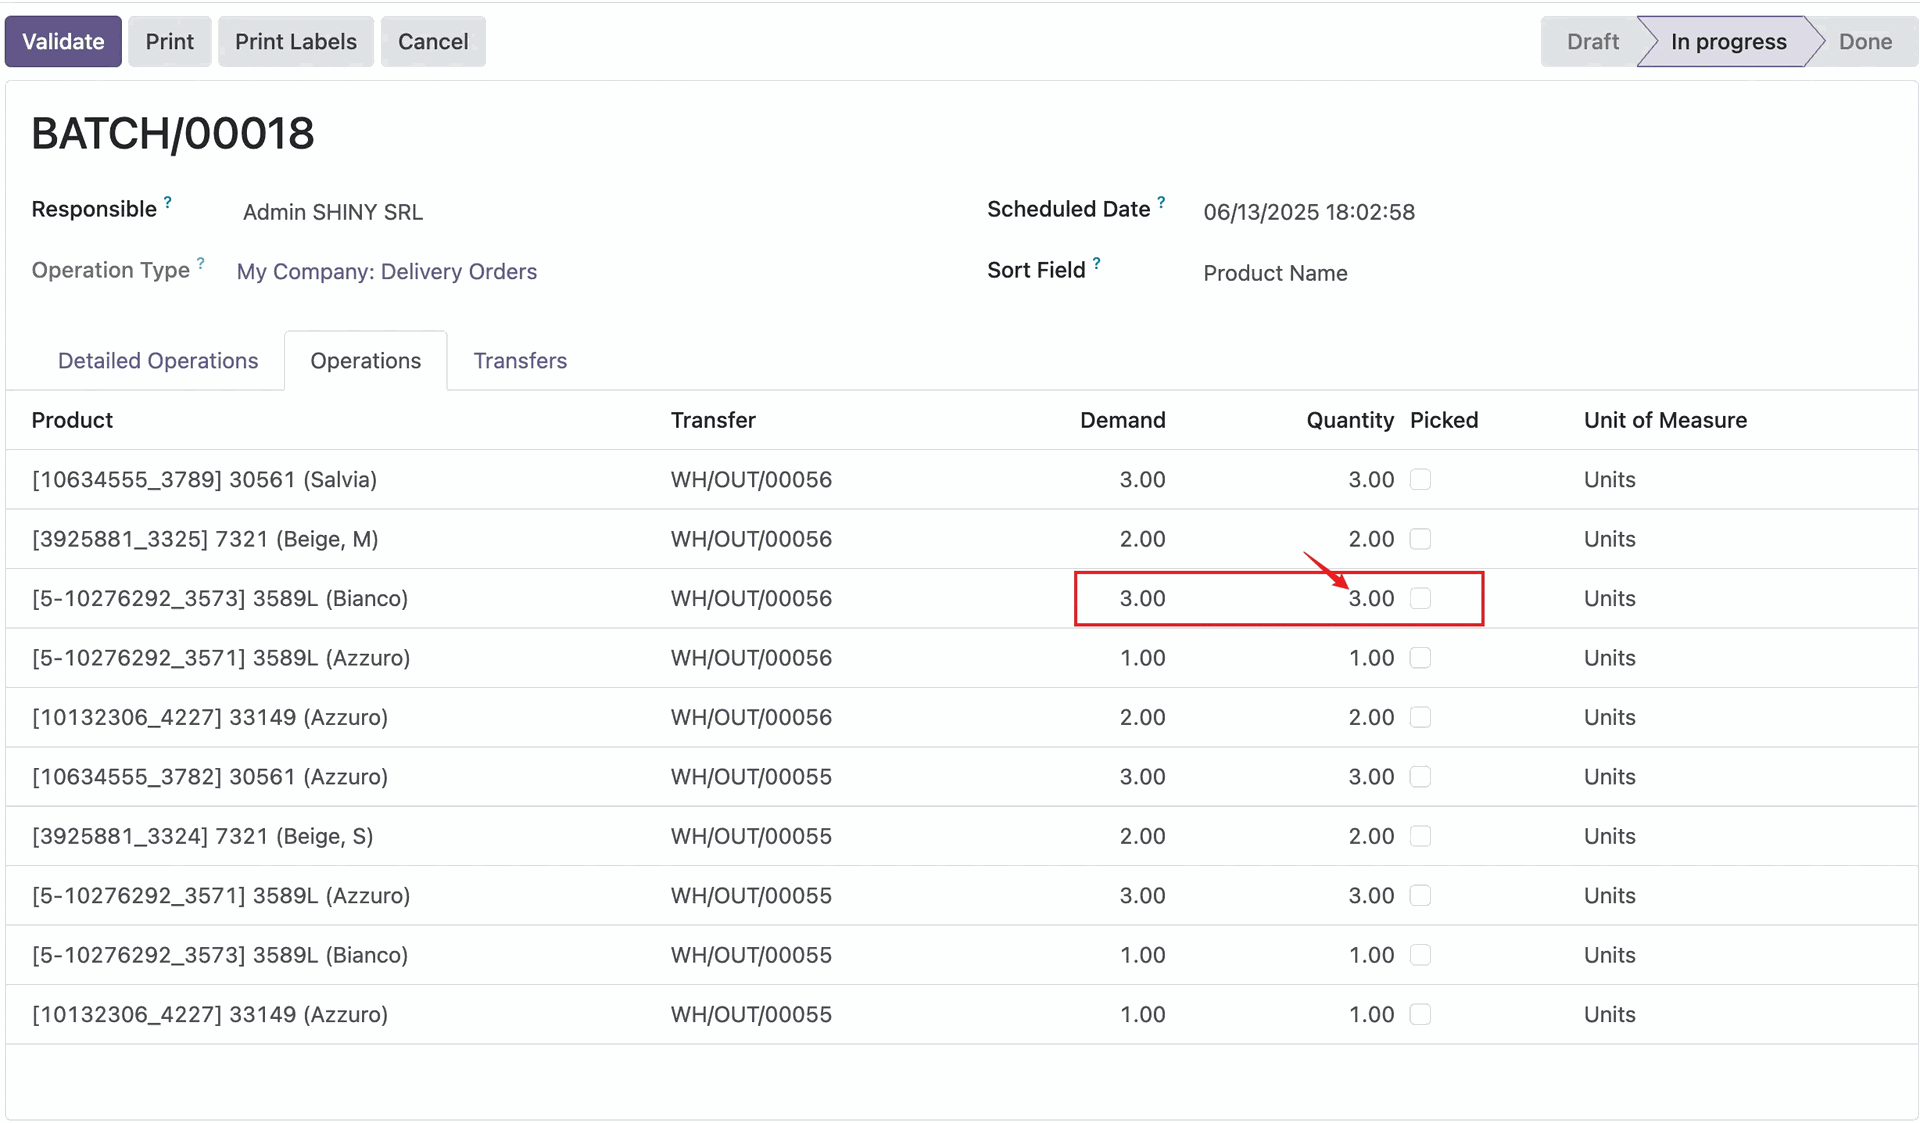Select the Operations tab
The height and width of the screenshot is (1123, 1920).
pyautogui.click(x=365, y=361)
